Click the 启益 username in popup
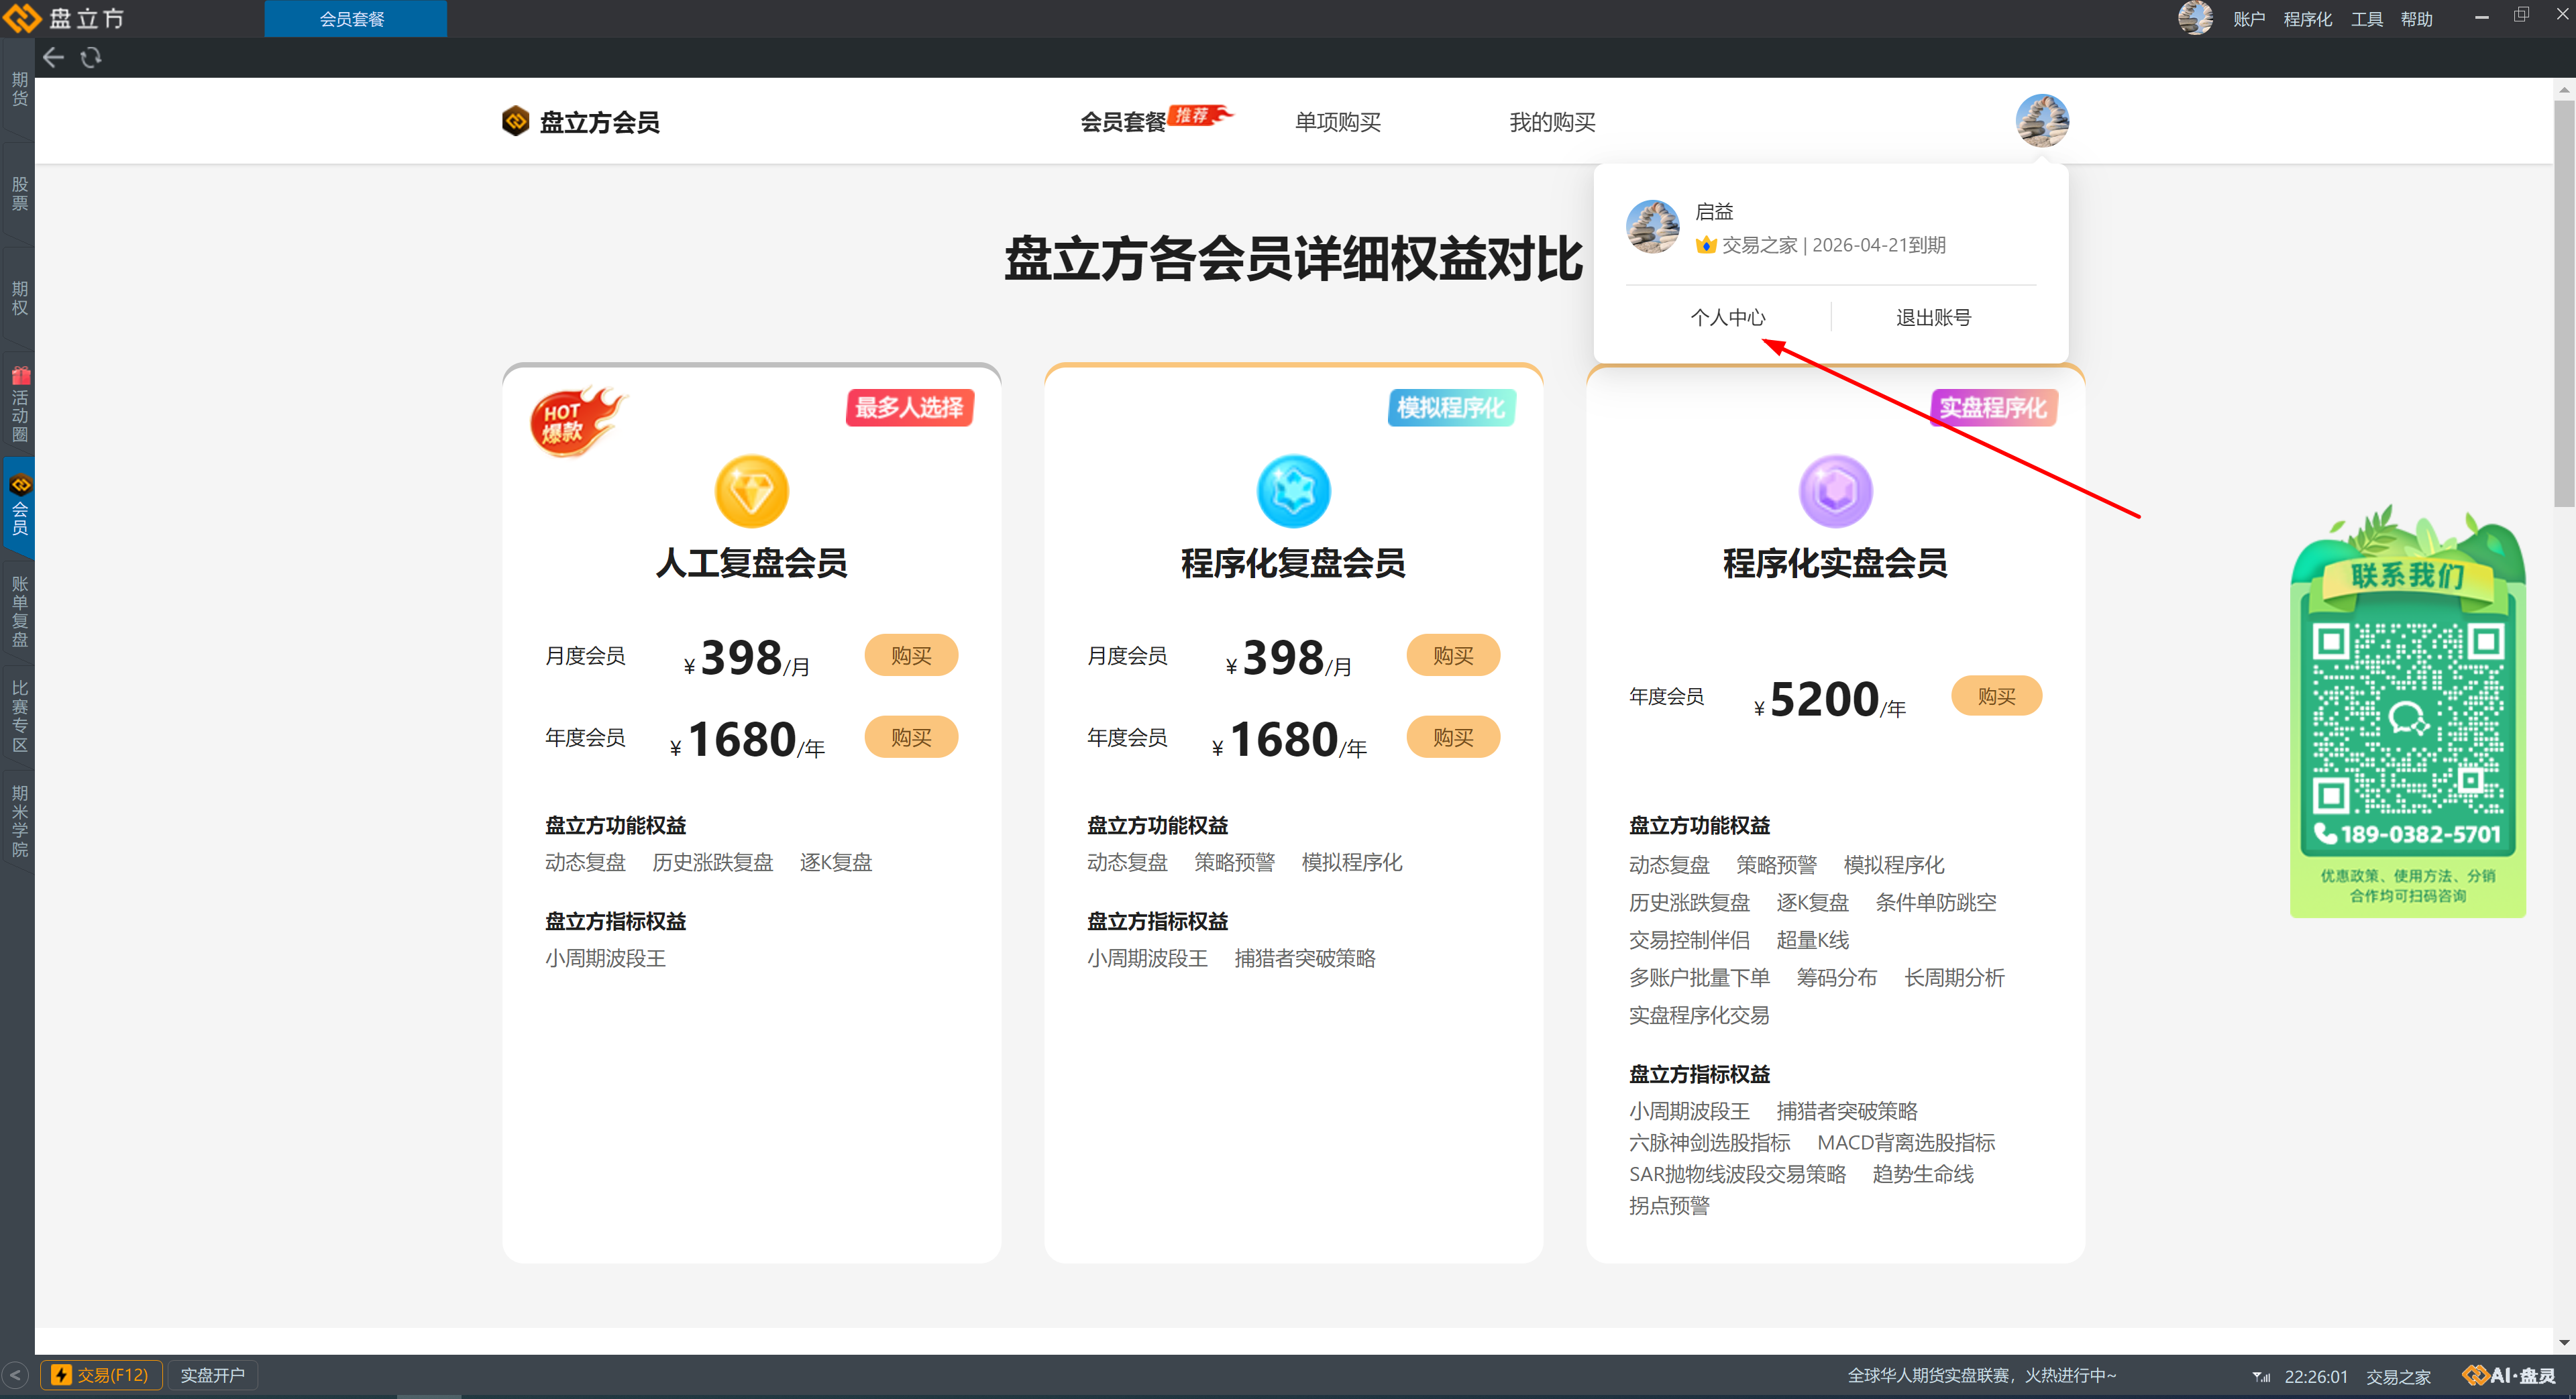Image resolution: width=2576 pixels, height=1399 pixels. click(x=1714, y=211)
